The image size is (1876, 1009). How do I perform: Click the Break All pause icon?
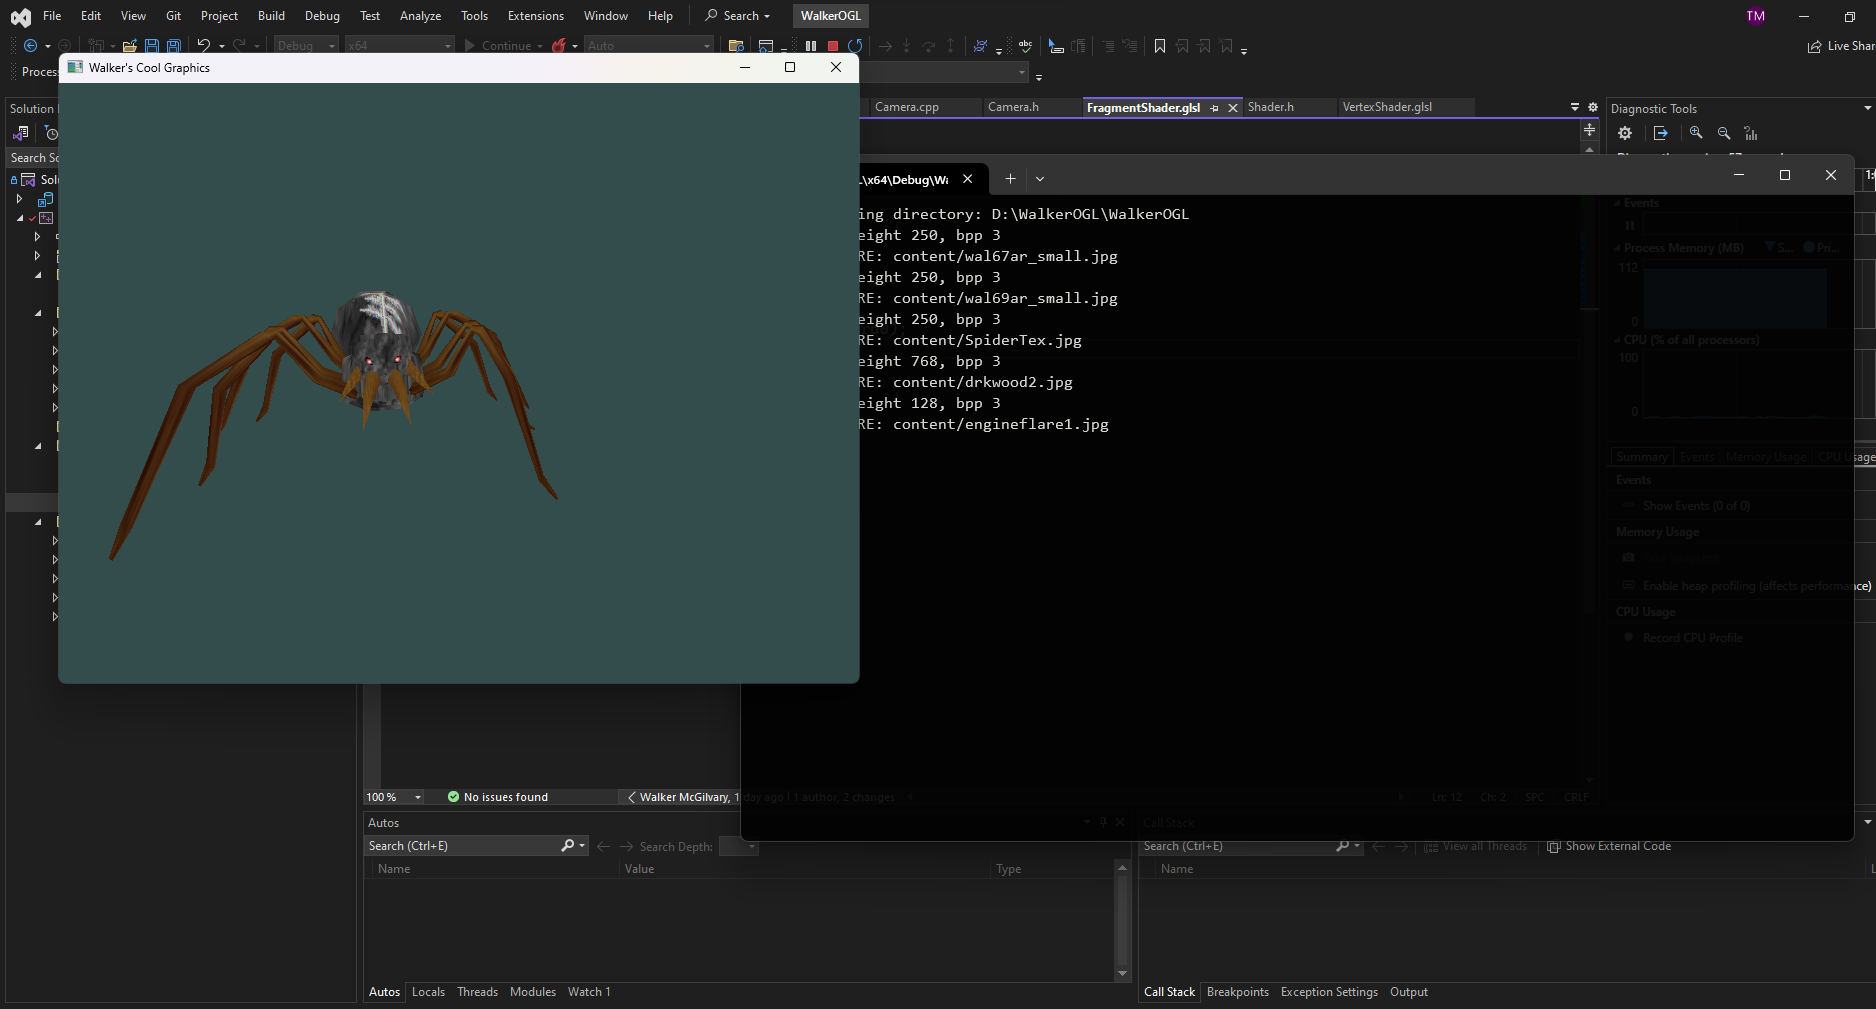click(811, 46)
